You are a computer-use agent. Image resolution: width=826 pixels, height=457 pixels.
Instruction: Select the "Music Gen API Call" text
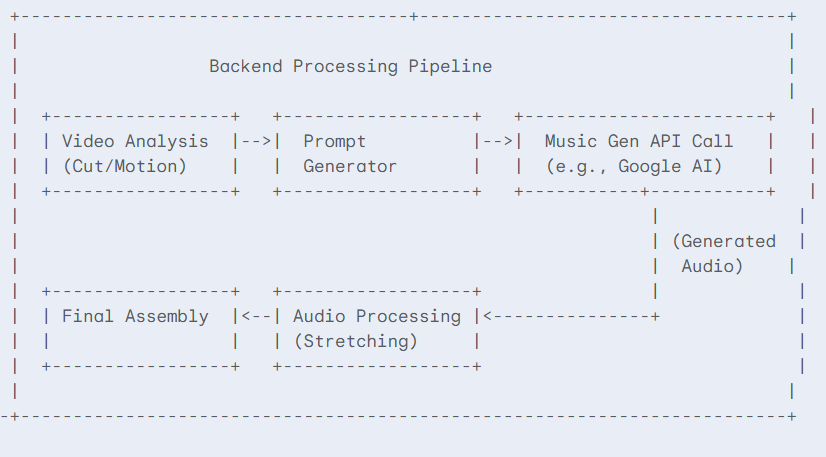point(639,142)
